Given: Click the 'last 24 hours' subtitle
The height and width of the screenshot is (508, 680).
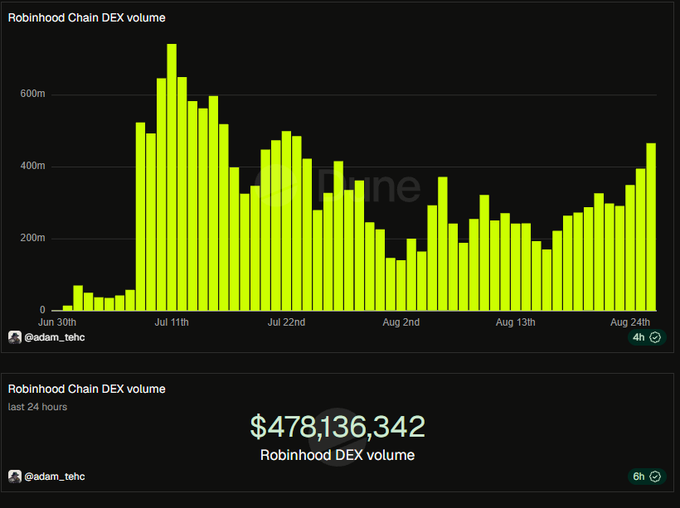Looking at the screenshot, I should point(38,407).
